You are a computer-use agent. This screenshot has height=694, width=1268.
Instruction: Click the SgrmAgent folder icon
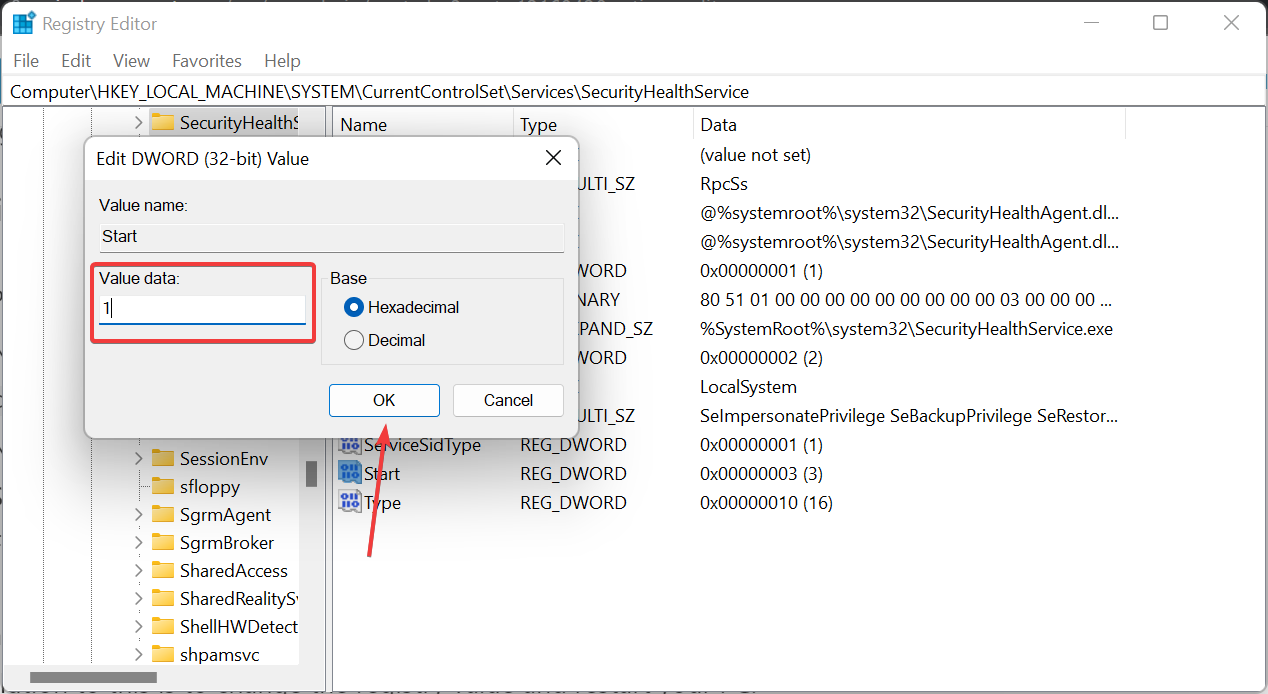click(163, 514)
